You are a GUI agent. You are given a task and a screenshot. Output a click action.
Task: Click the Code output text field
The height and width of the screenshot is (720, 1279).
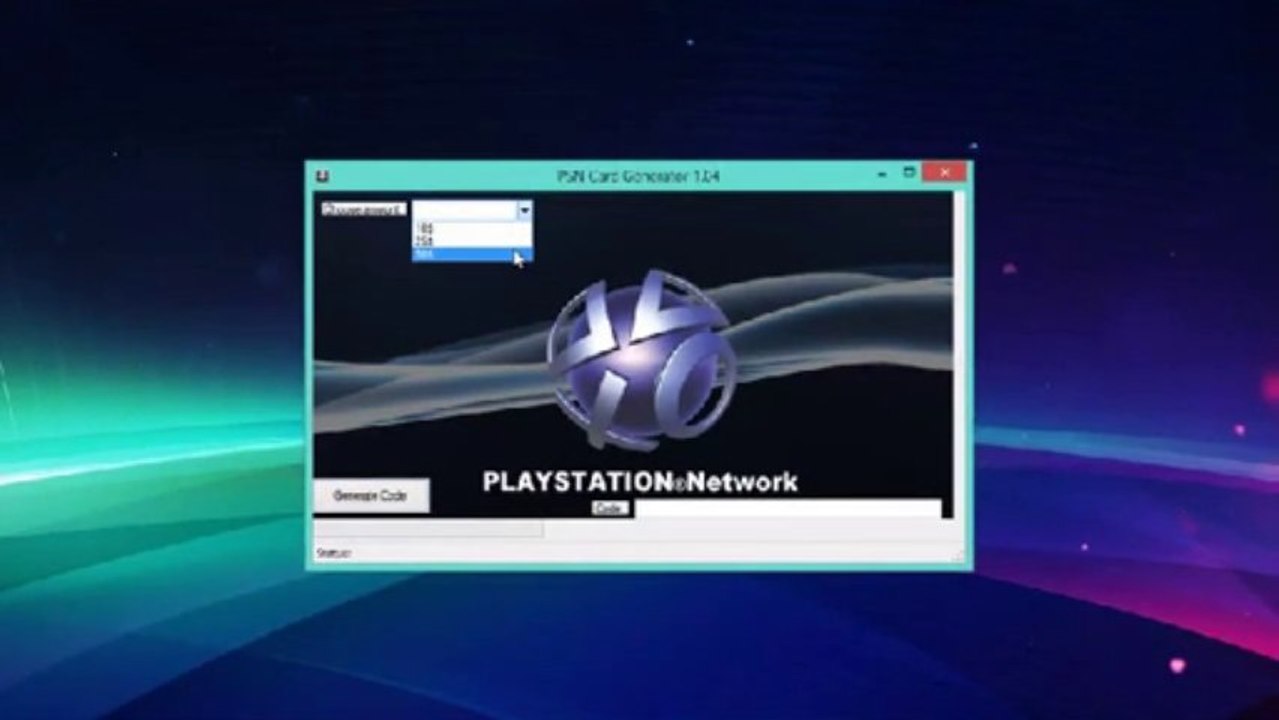[x=788, y=508]
